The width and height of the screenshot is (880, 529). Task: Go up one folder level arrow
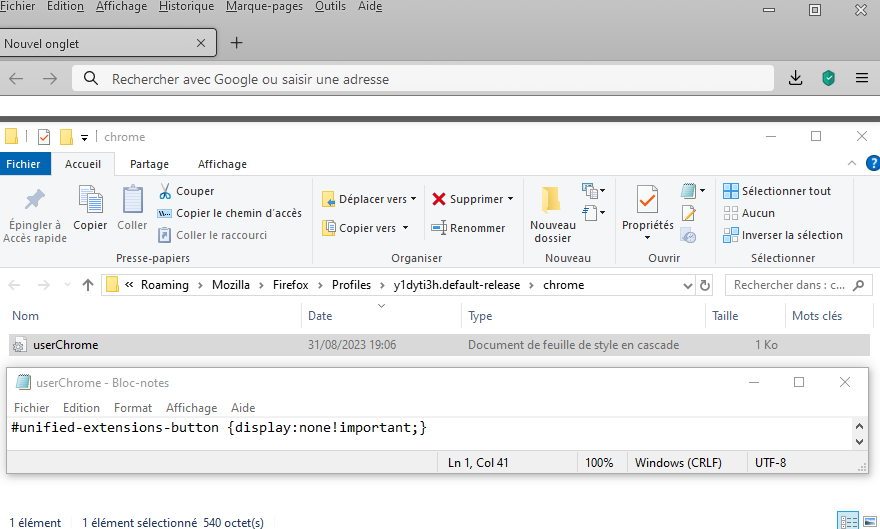88,285
